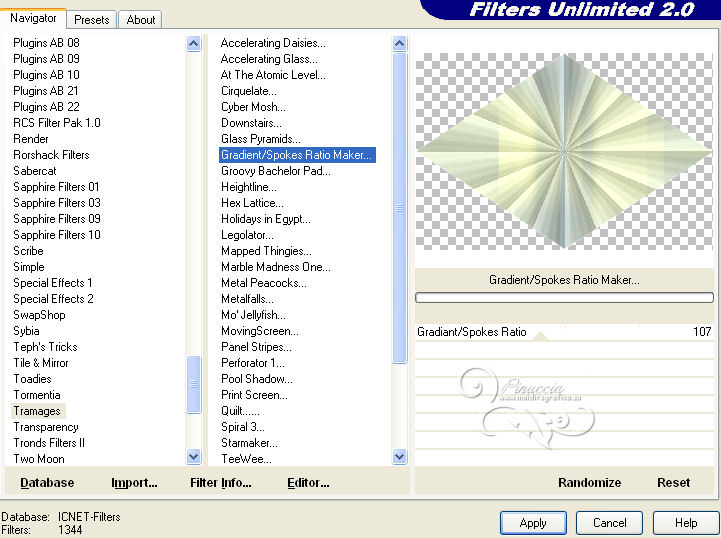
Task: Choose Cirquelate... filter
Action: click(x=249, y=91)
